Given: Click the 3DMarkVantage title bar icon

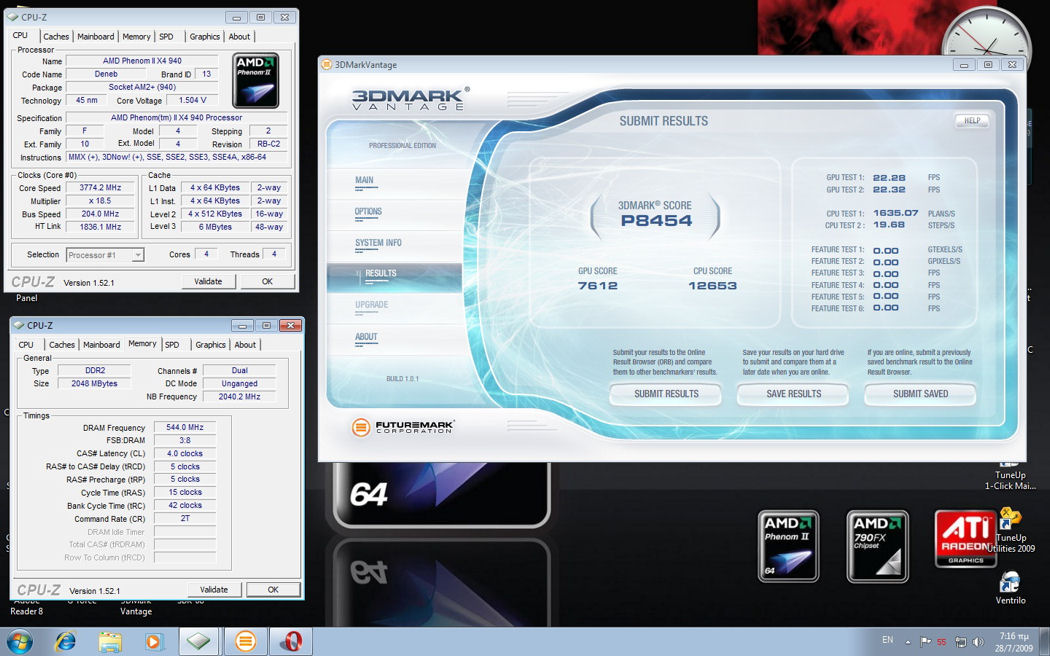Looking at the screenshot, I should coord(327,65).
